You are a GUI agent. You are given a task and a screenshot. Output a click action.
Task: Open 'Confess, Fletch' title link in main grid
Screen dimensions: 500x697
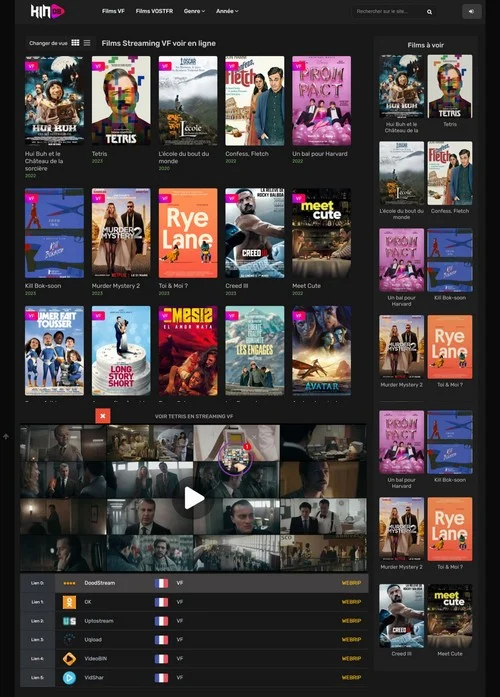click(x=247, y=154)
